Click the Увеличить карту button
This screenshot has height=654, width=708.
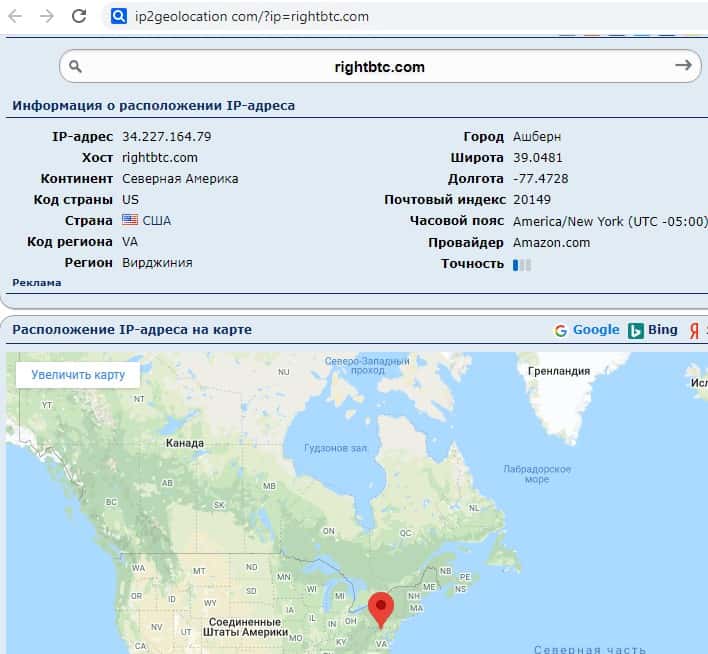click(x=78, y=375)
